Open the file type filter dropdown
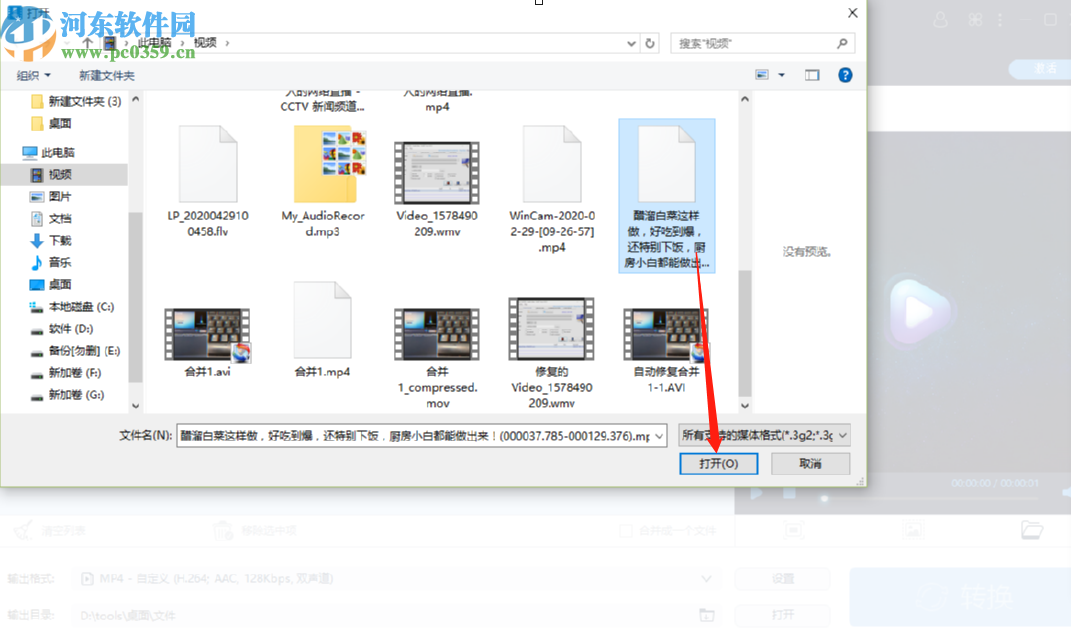 coord(764,435)
